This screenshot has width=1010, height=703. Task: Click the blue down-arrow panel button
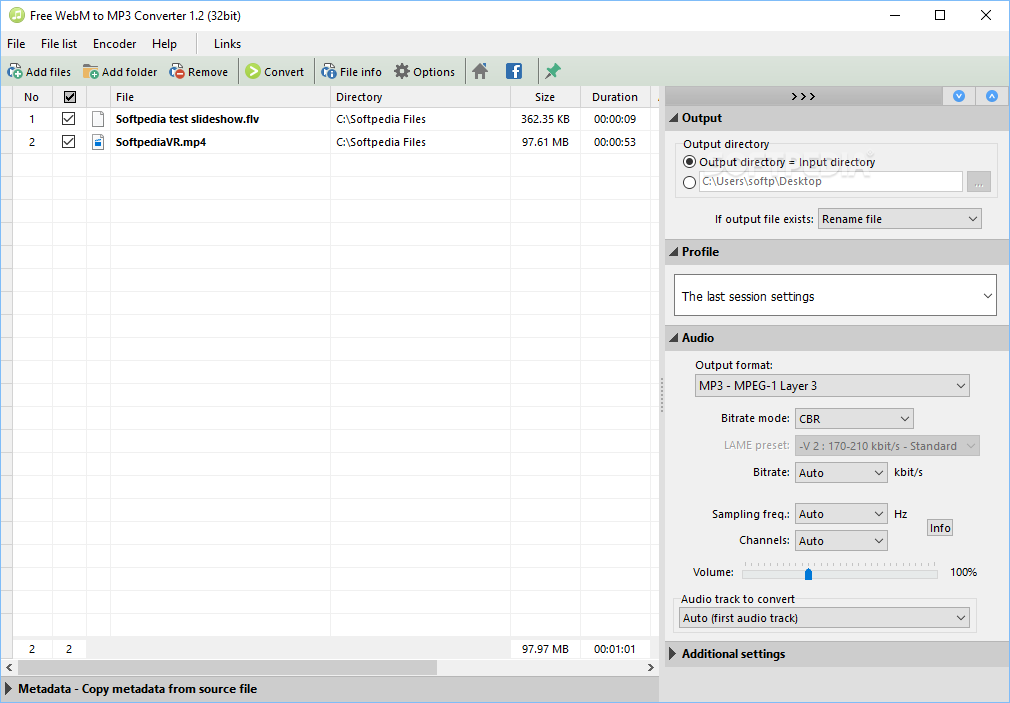[x=959, y=96]
